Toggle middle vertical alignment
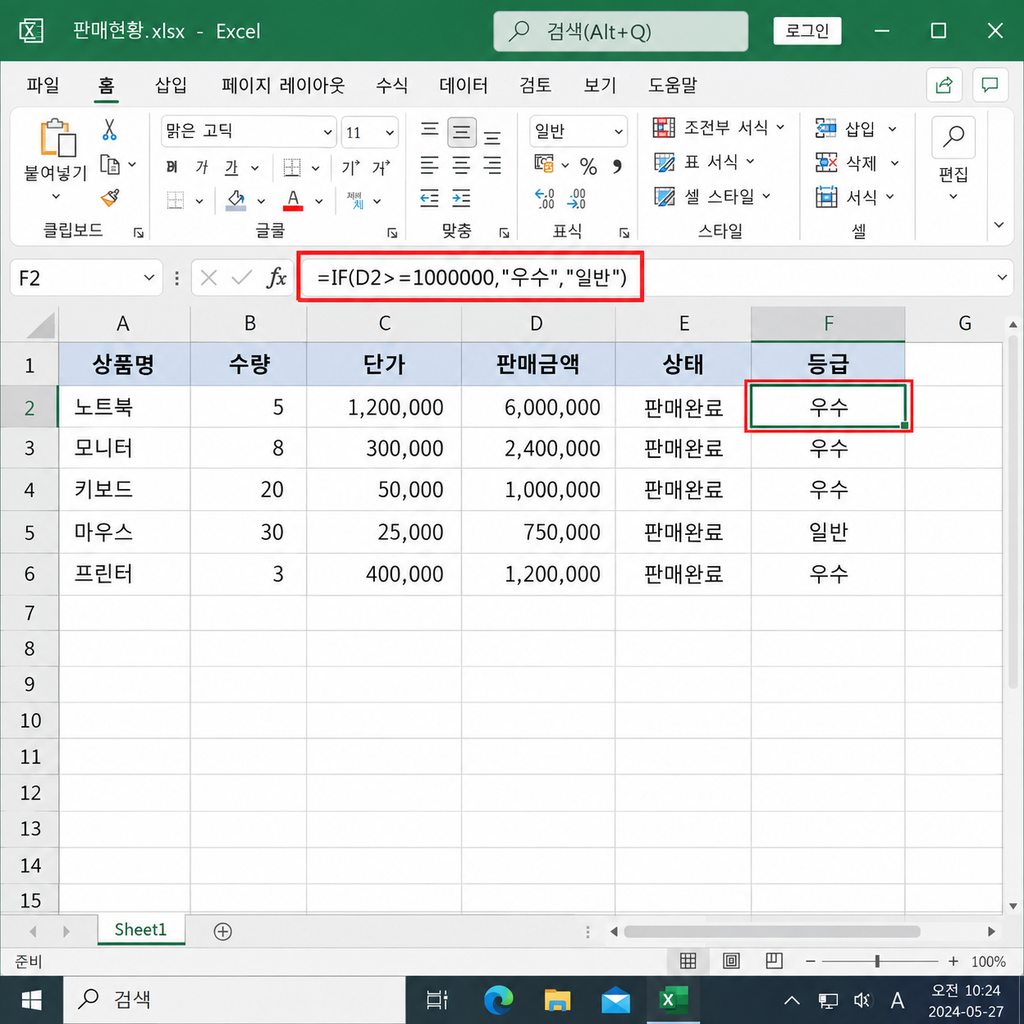The image size is (1024, 1024). [462, 133]
